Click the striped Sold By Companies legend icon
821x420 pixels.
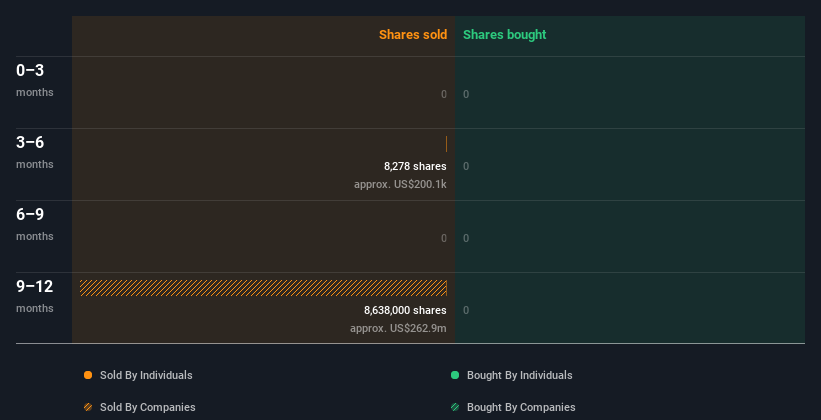(x=88, y=407)
